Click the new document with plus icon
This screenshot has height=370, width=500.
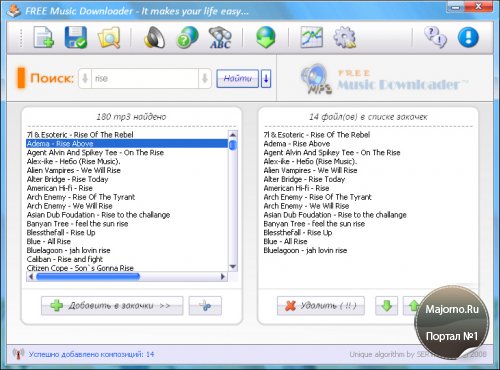pyautogui.click(x=43, y=37)
